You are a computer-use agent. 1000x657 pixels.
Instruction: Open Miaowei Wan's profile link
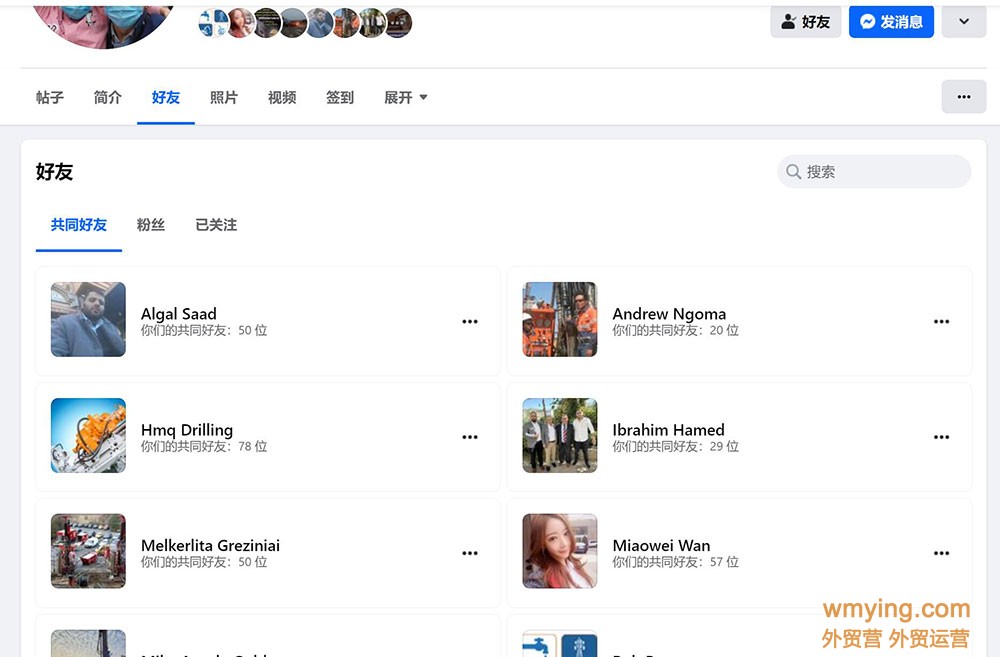[x=661, y=545]
